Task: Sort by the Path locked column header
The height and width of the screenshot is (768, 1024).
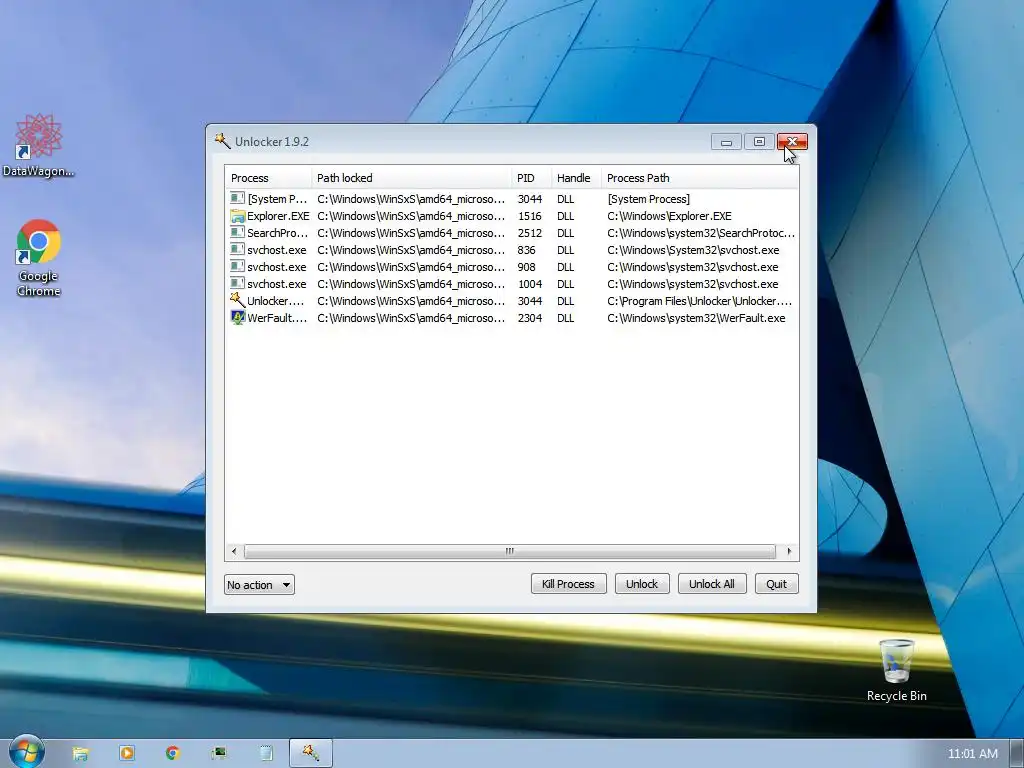Action: click(x=411, y=178)
